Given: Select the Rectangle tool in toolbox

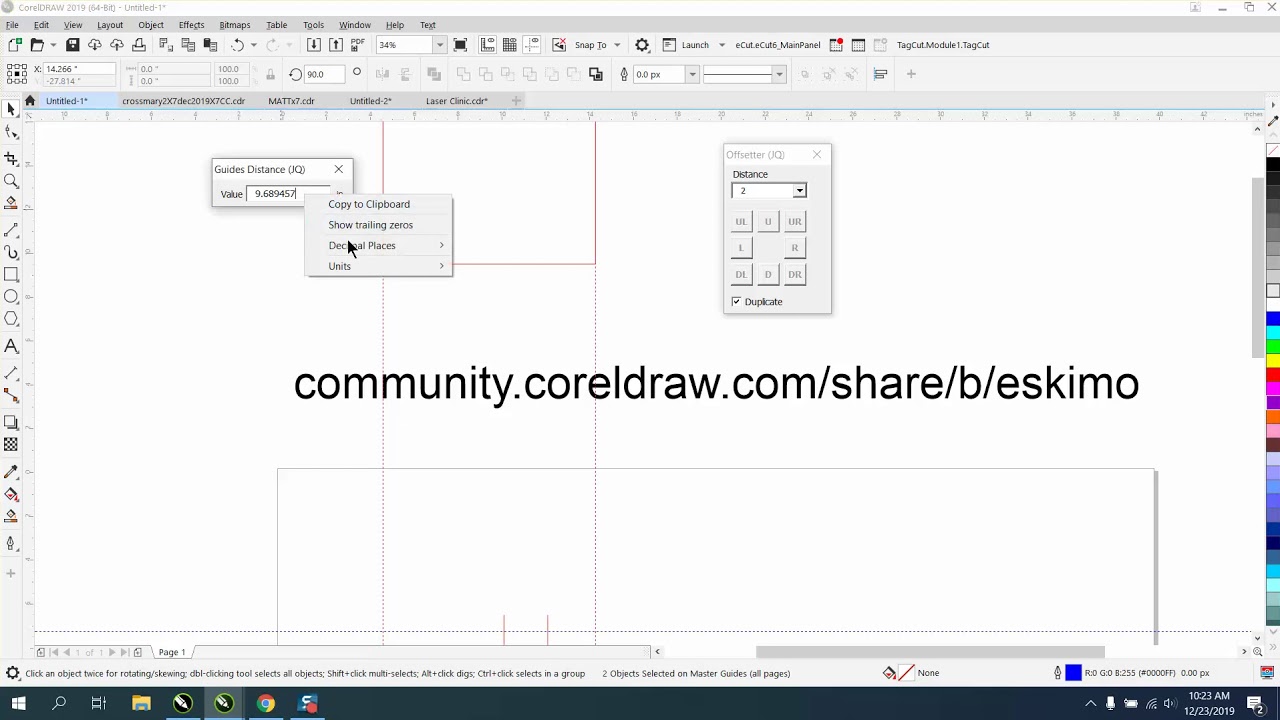Looking at the screenshot, I should click(x=11, y=274).
